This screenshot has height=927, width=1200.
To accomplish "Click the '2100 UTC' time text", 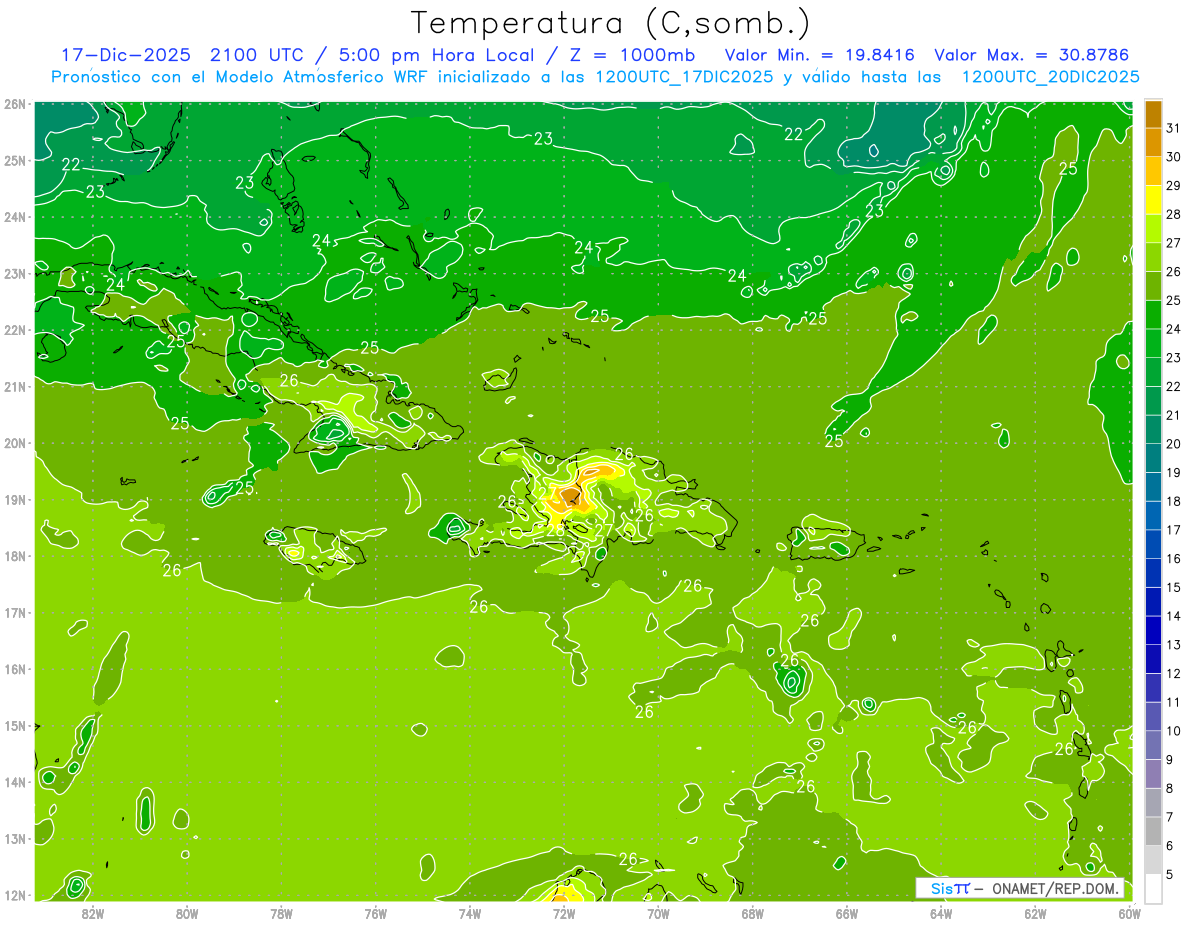I will [x=258, y=55].
